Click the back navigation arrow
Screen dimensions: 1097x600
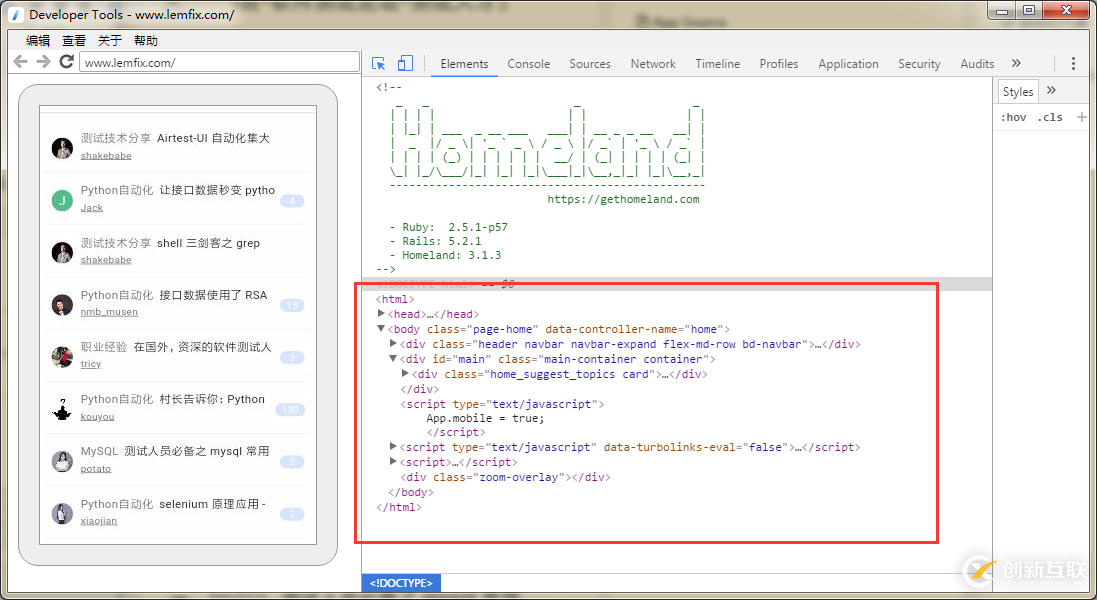point(20,61)
